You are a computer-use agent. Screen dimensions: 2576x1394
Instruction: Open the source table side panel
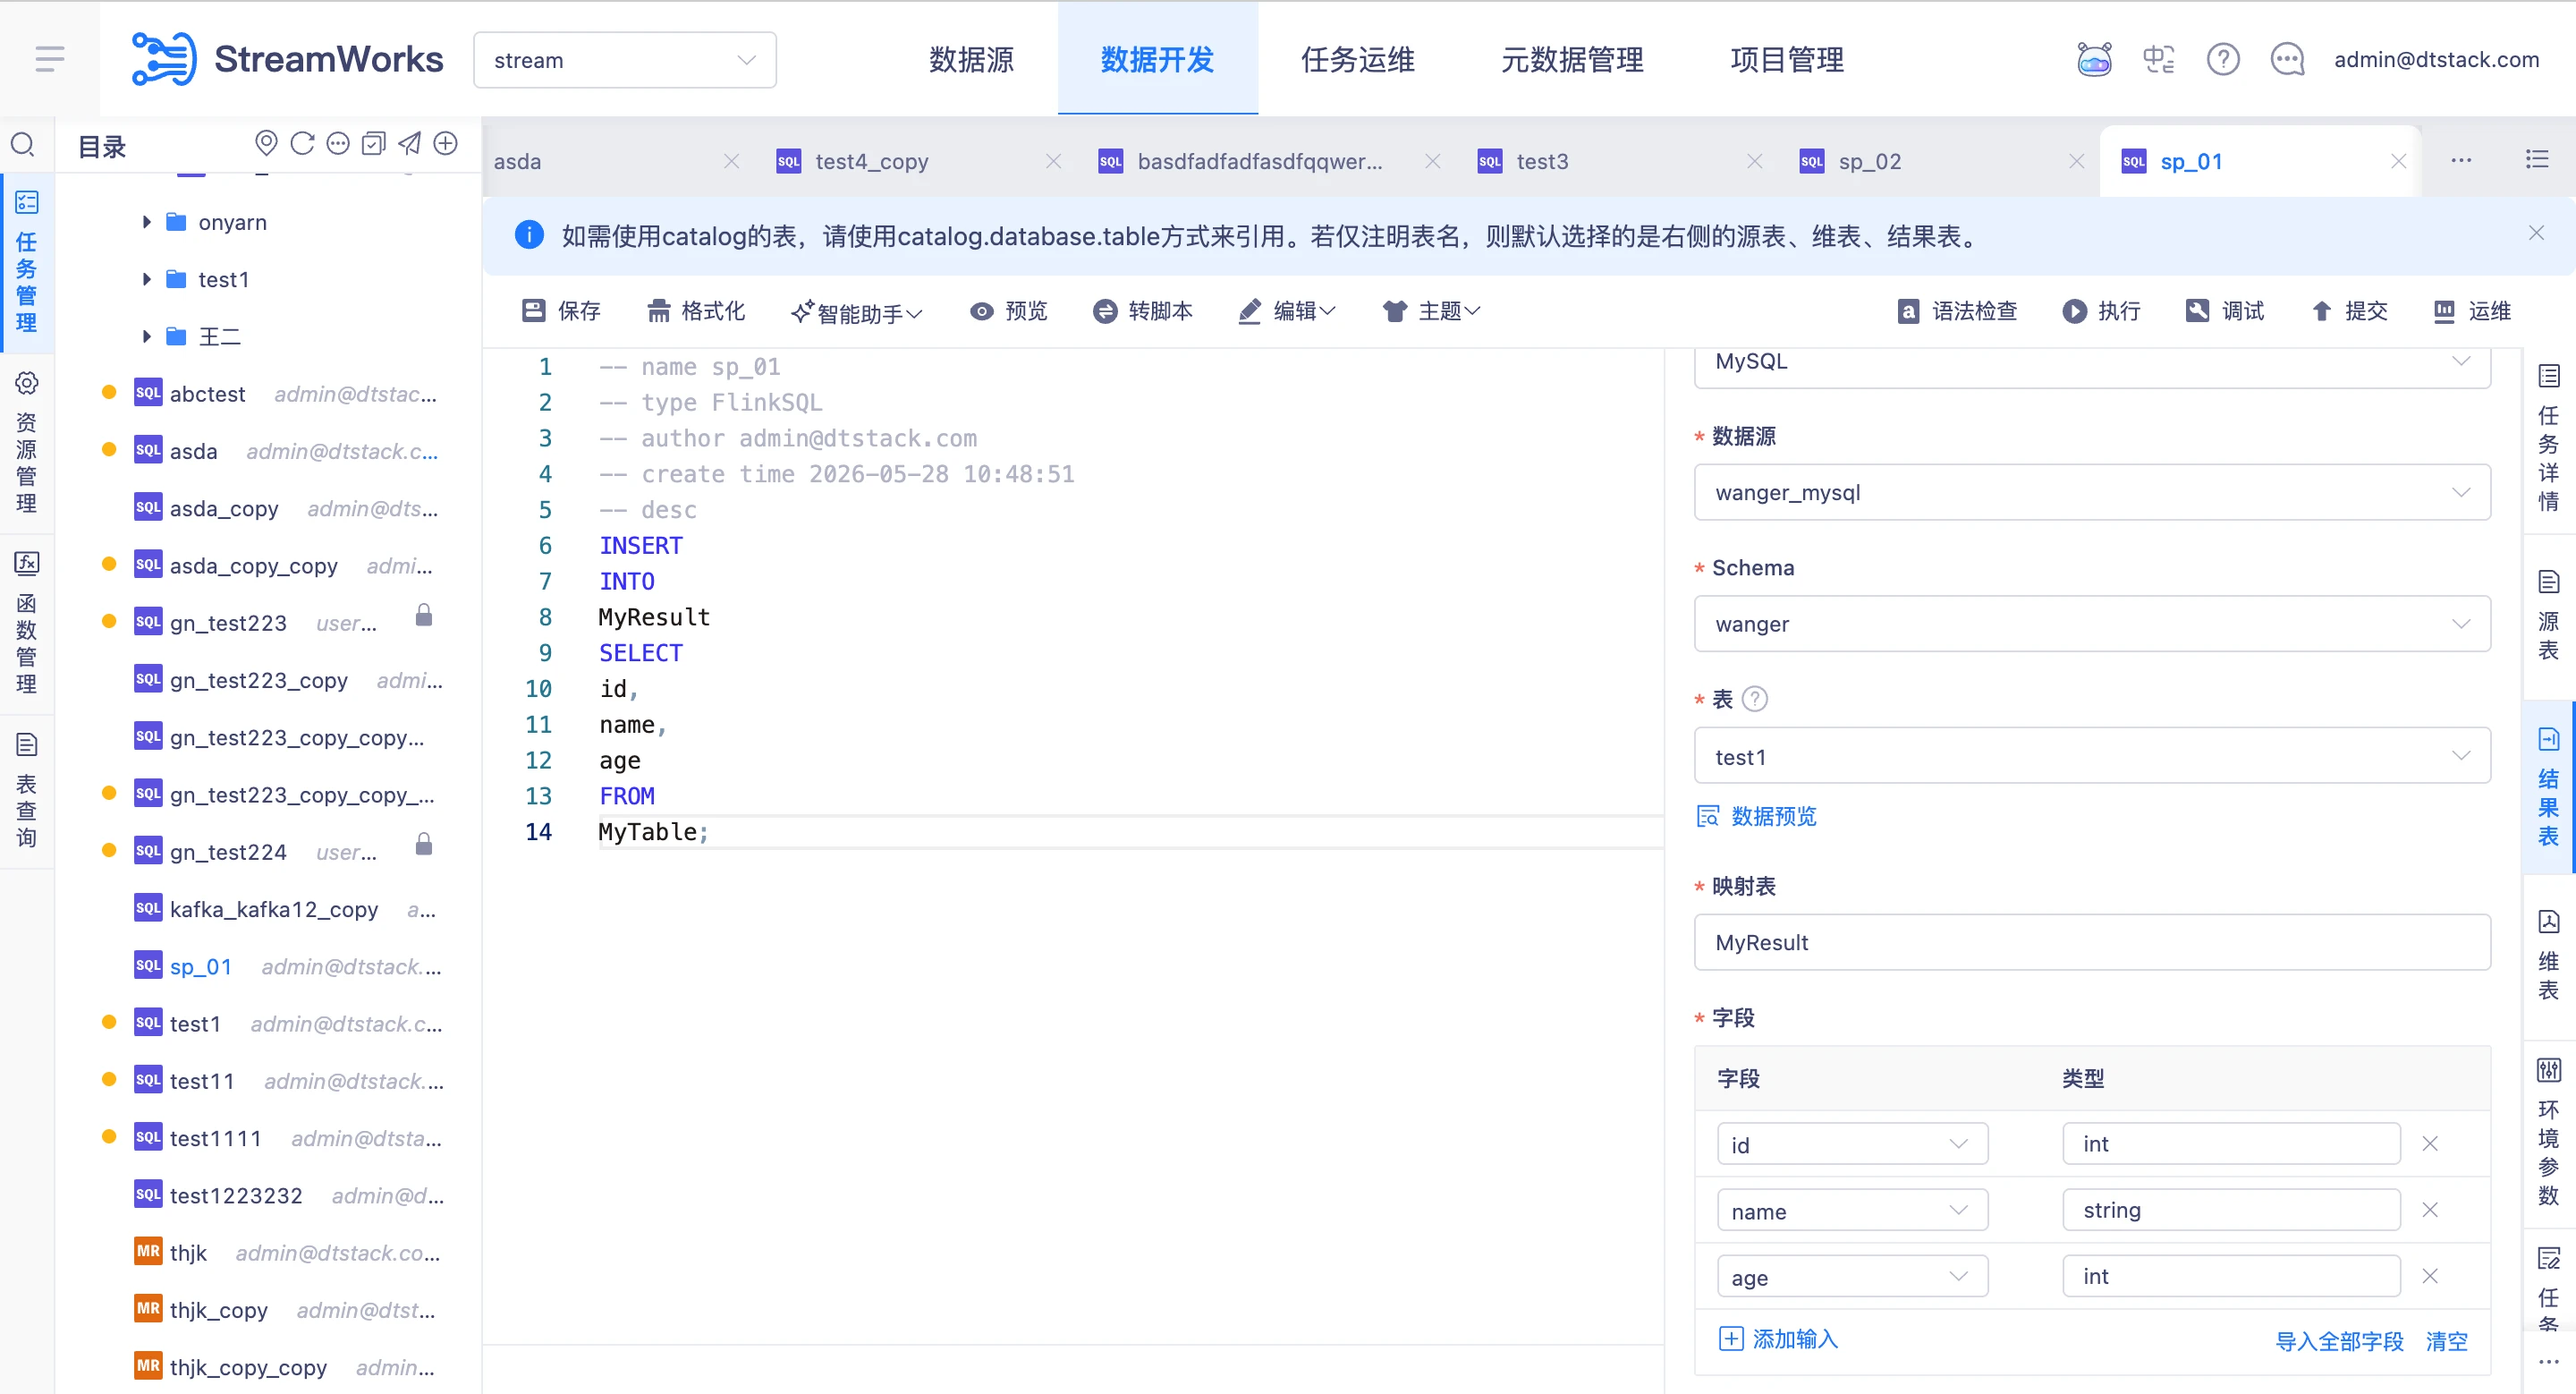(x=2548, y=615)
